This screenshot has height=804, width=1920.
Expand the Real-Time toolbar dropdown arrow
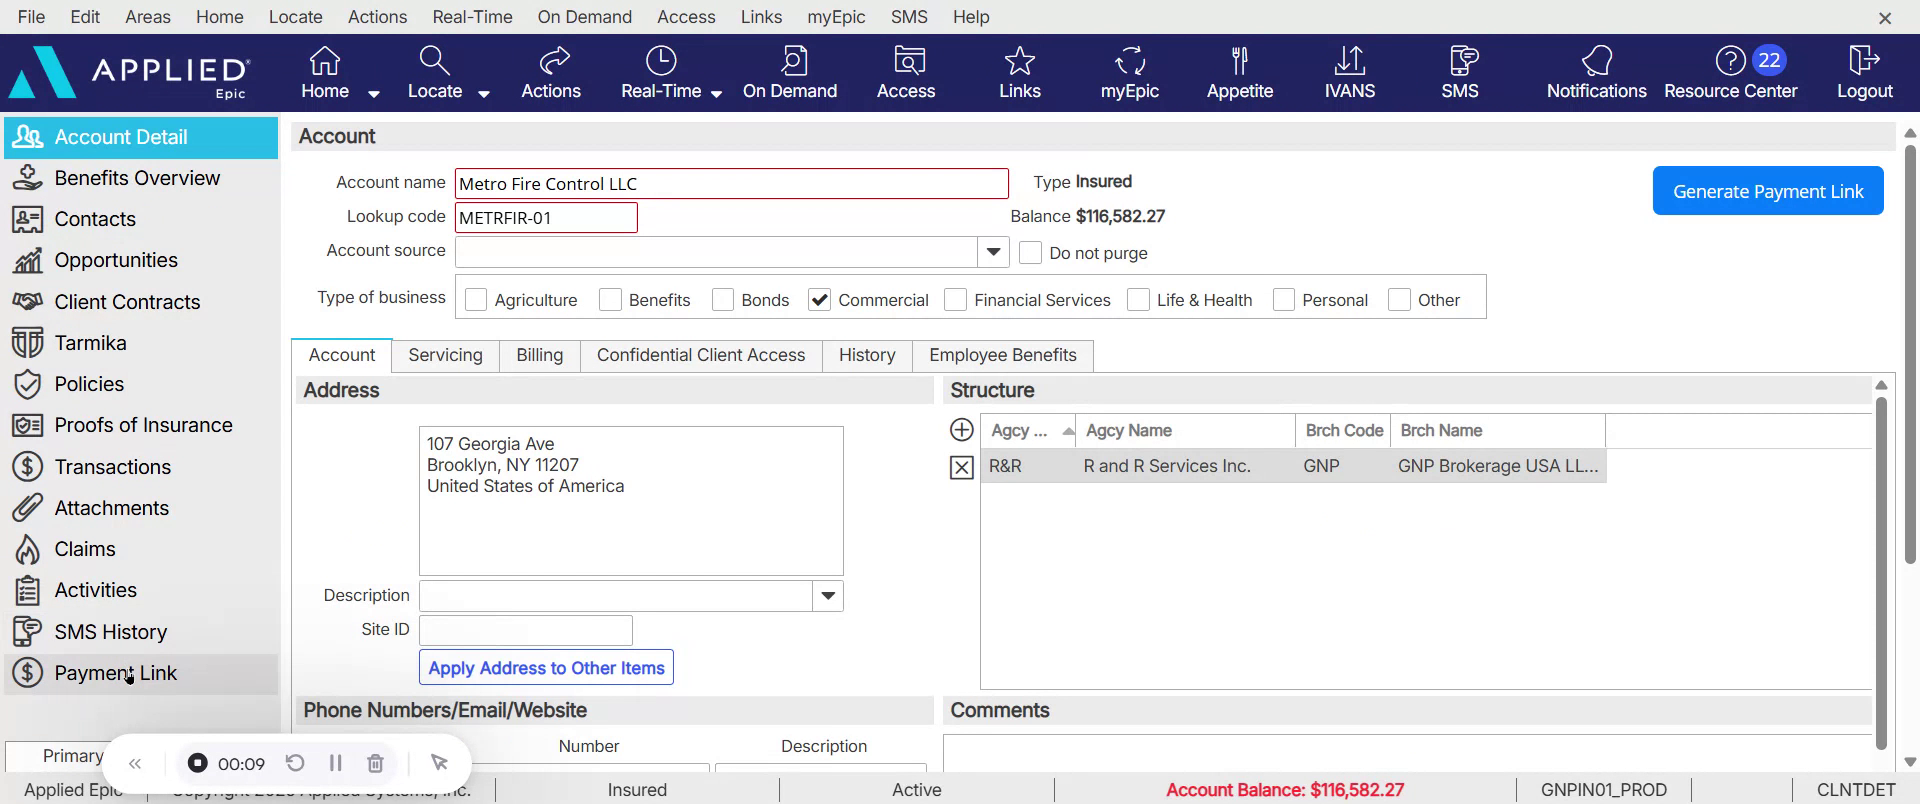click(716, 94)
